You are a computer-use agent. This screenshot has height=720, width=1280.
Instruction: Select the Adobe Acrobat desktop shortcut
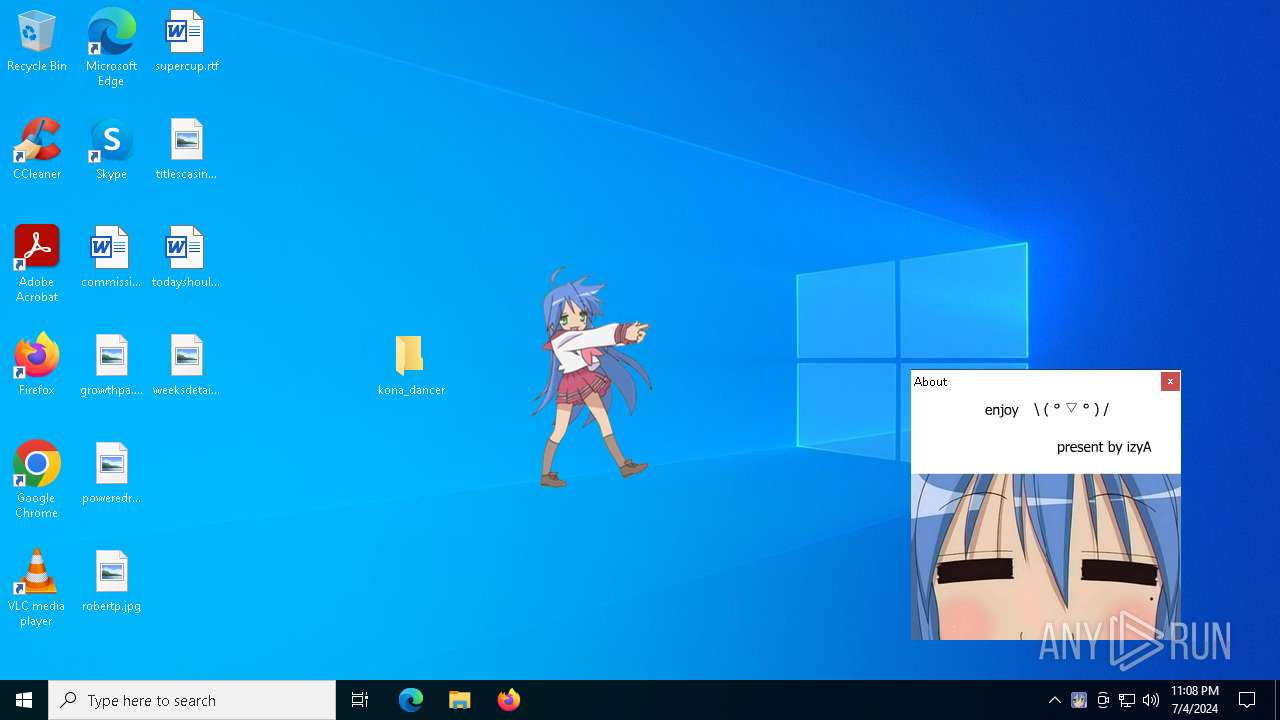pos(37,264)
